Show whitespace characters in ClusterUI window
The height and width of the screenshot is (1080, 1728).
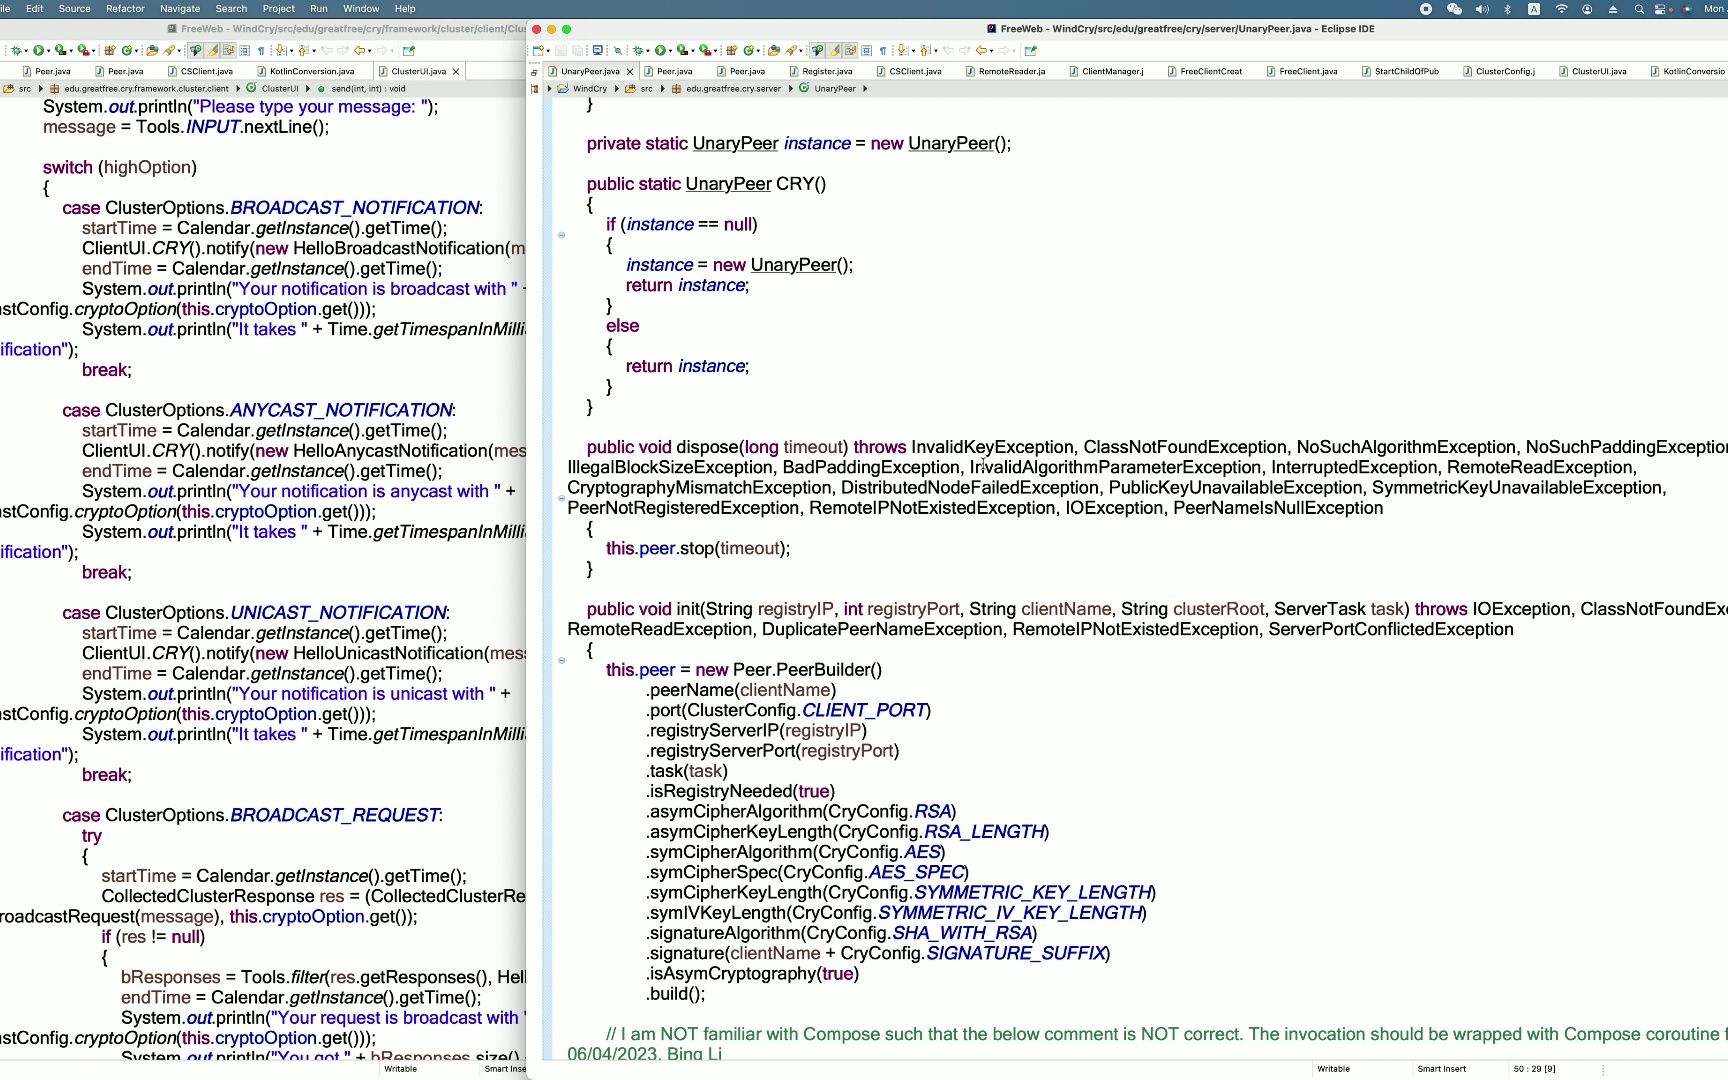(x=261, y=50)
